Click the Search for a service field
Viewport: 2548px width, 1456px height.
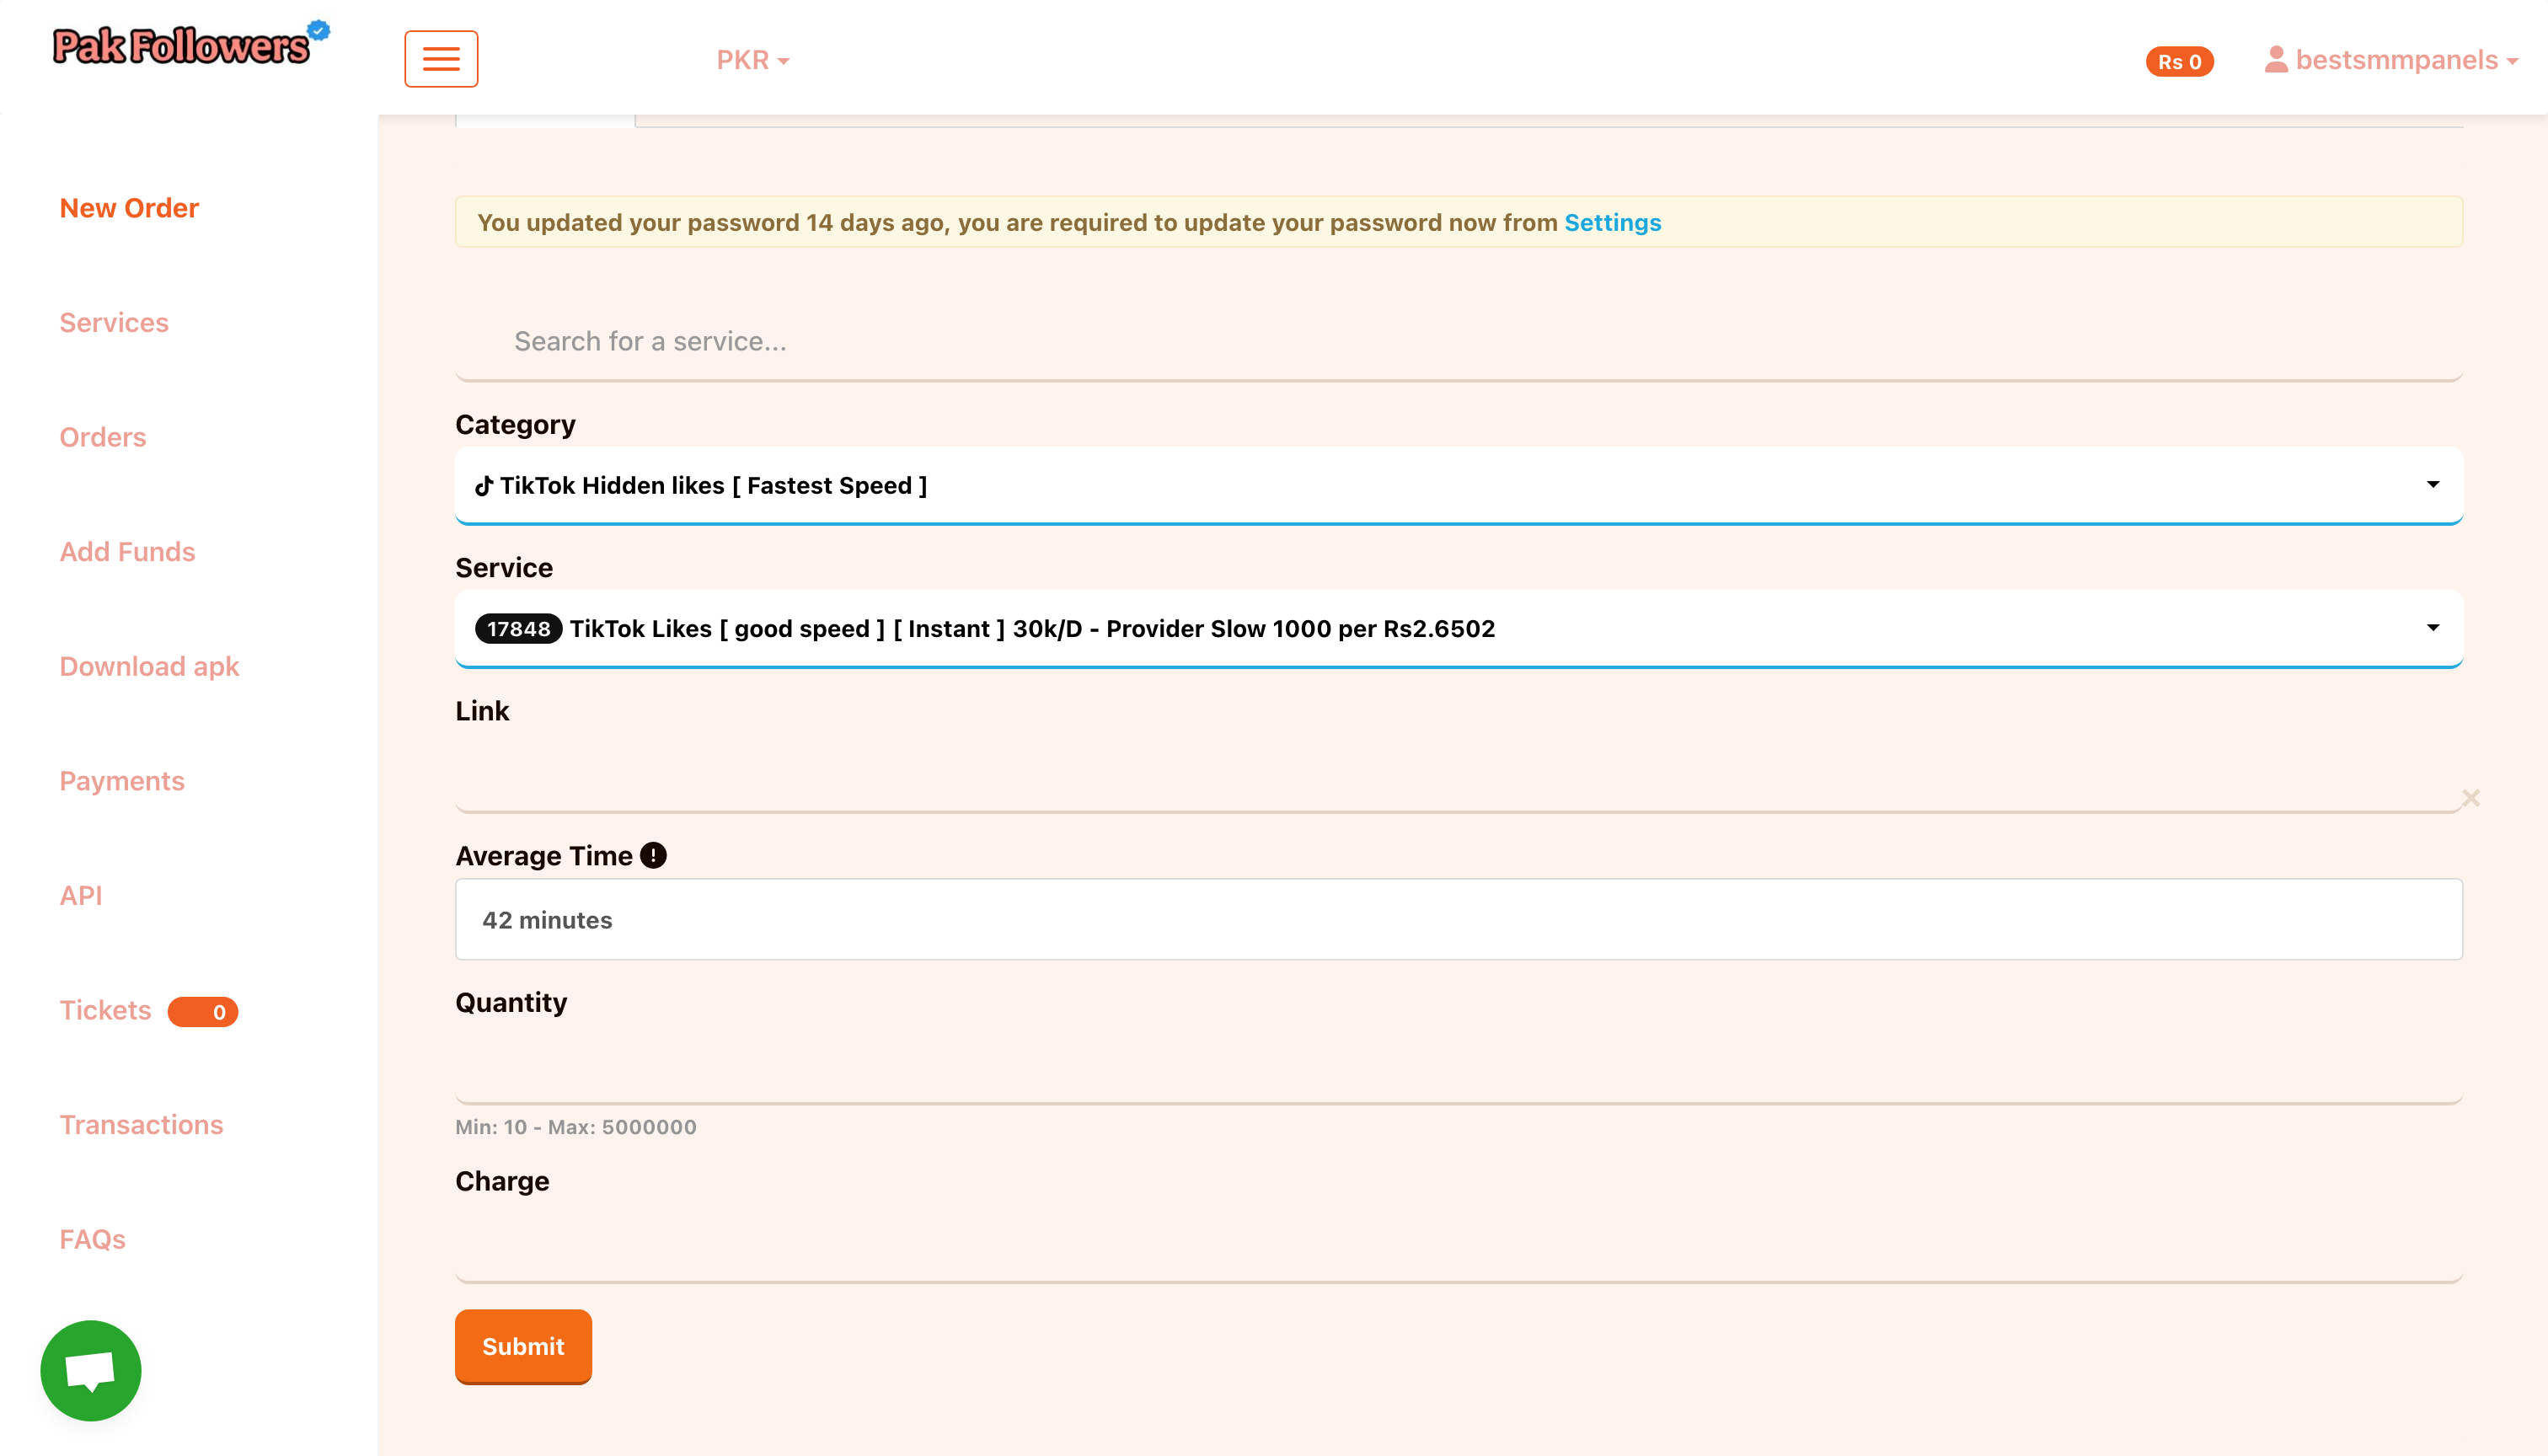point(1458,342)
